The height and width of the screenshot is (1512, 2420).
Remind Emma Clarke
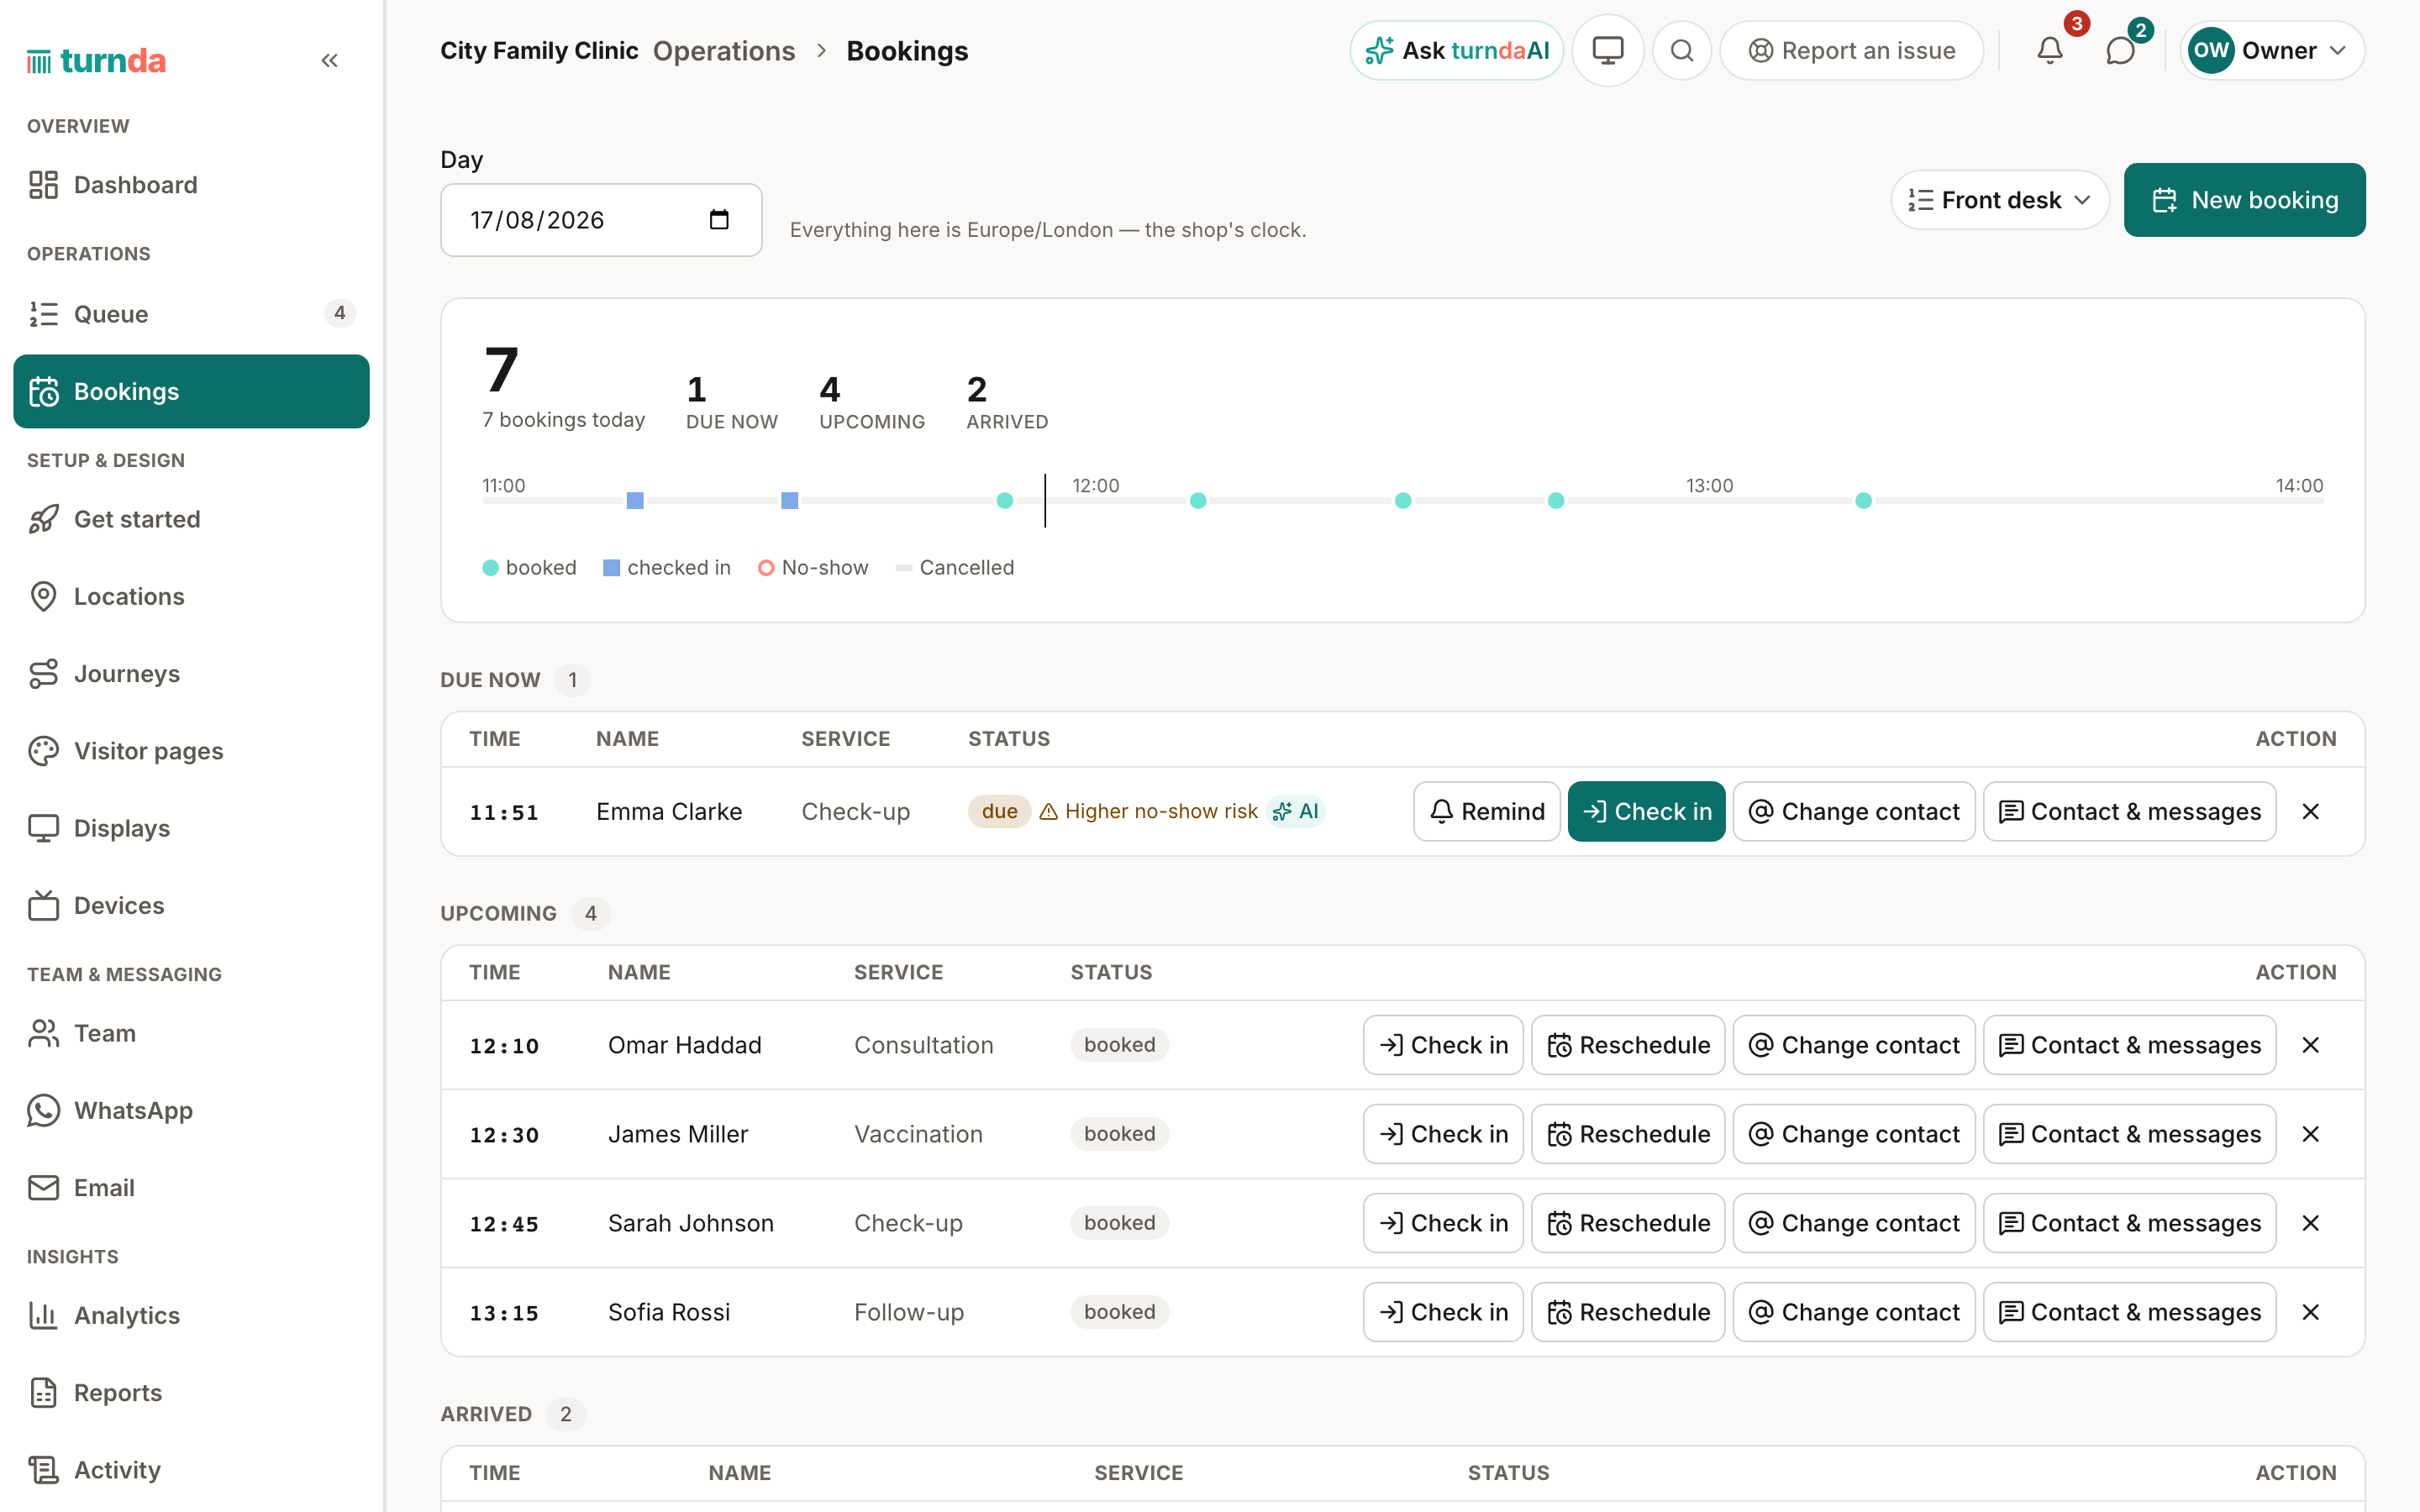[x=1487, y=811]
